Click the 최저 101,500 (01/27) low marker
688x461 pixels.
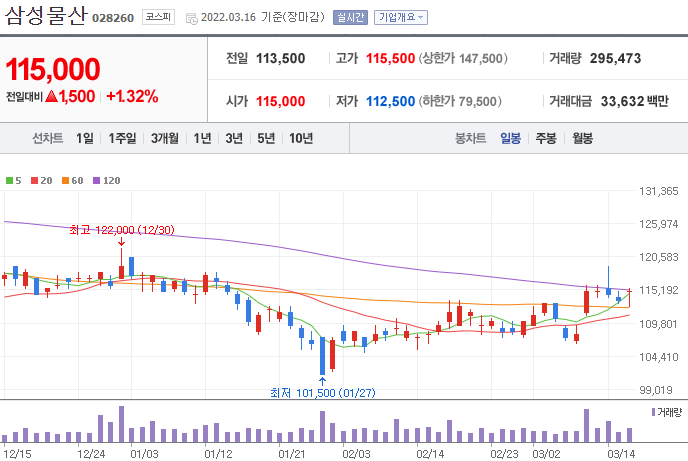(322, 393)
